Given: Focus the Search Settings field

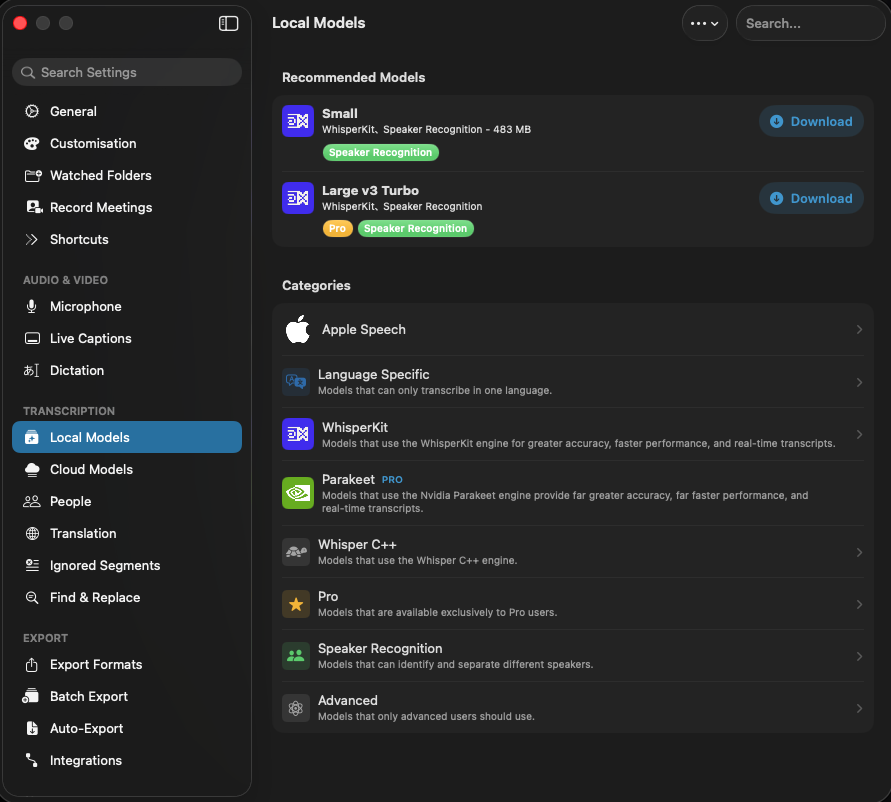Looking at the screenshot, I should [127, 72].
